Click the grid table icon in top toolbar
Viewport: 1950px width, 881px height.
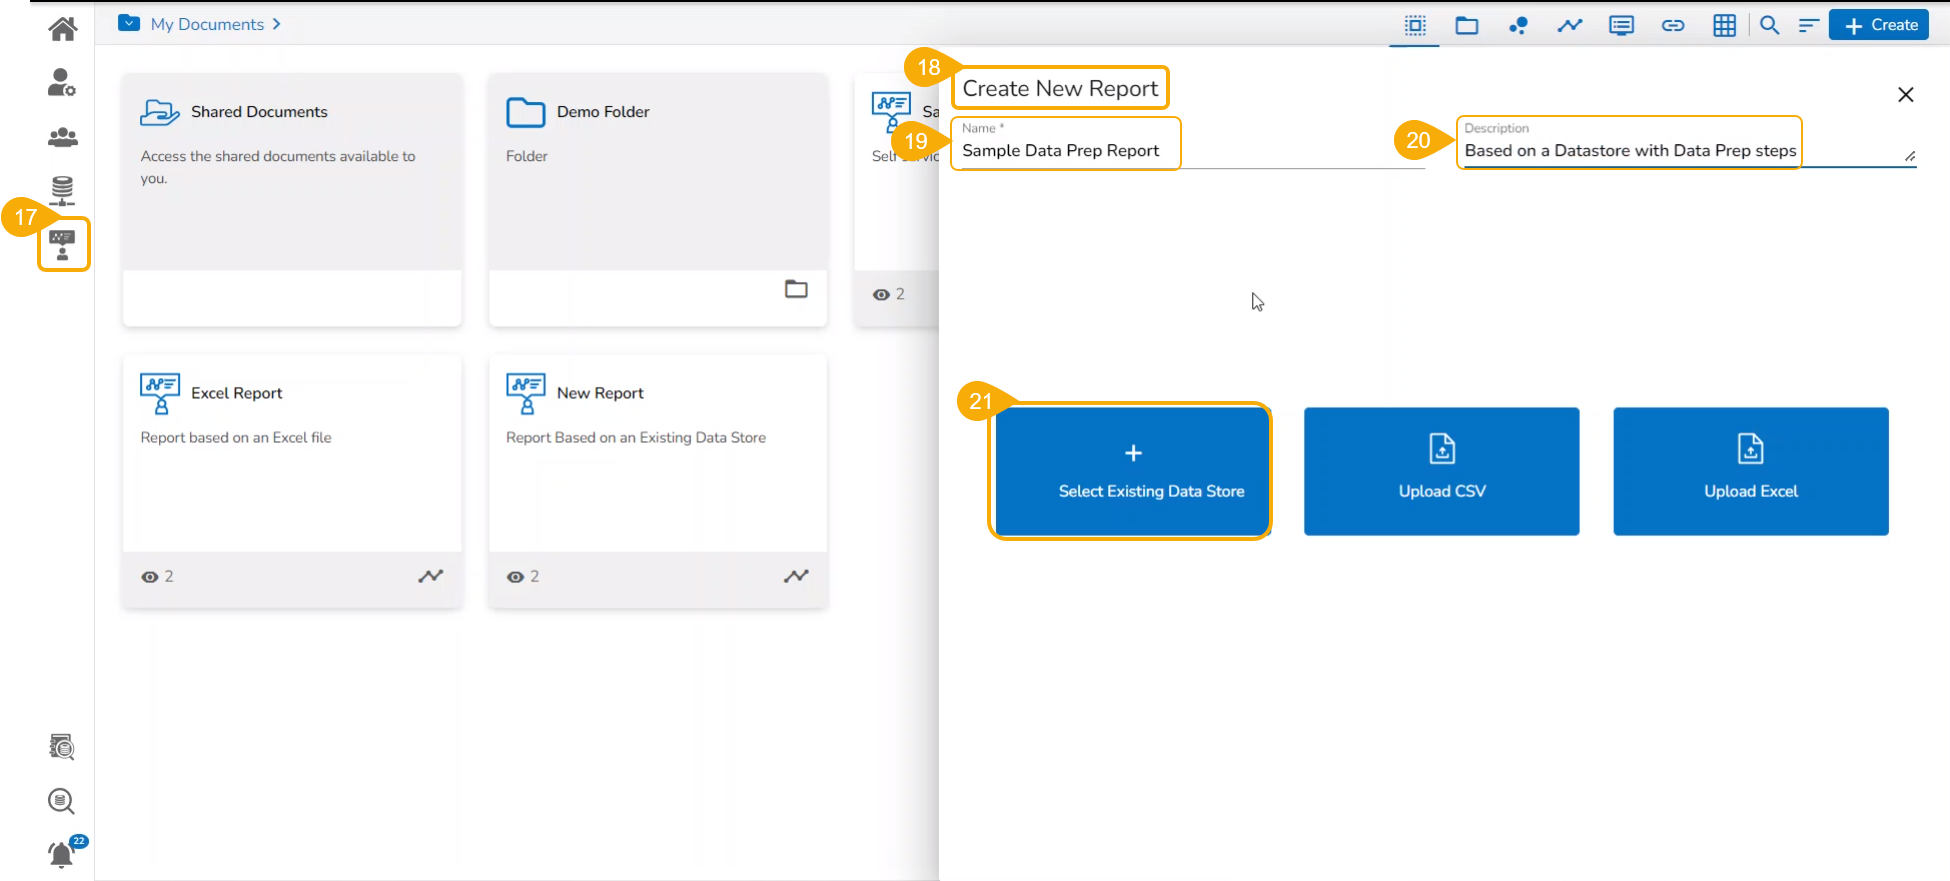(1725, 26)
